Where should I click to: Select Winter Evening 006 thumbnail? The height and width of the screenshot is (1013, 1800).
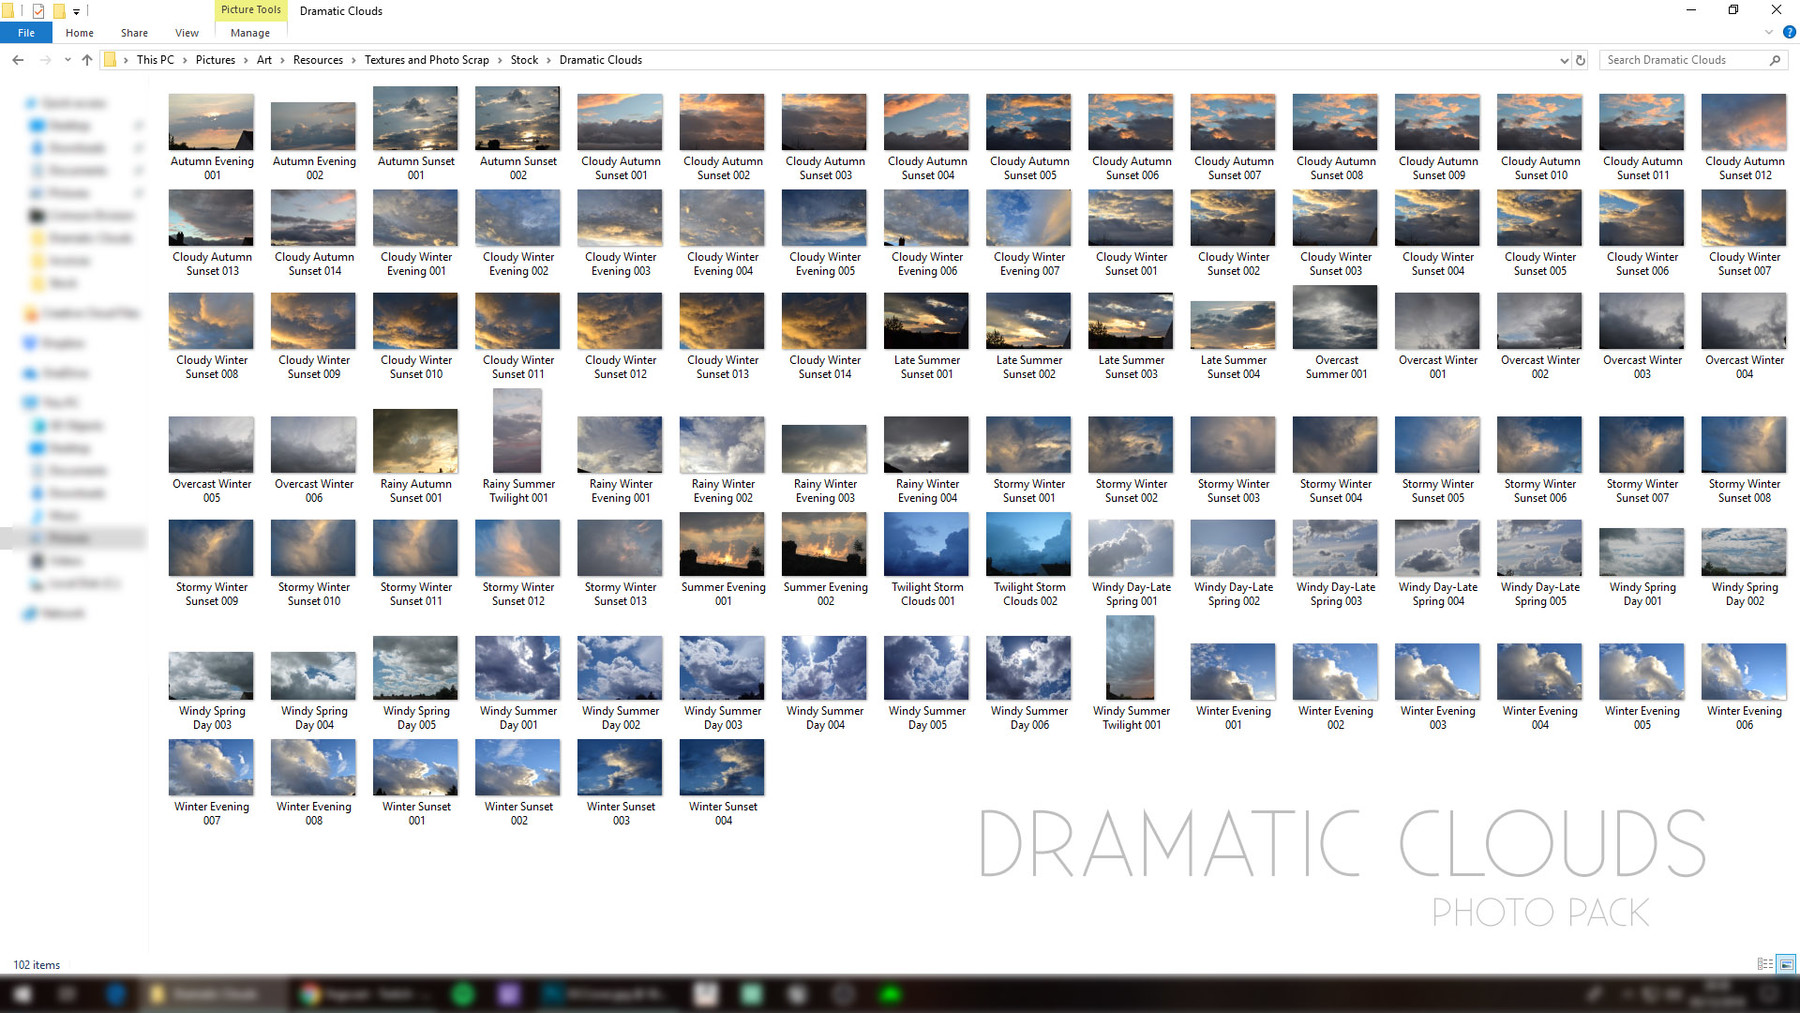point(1744,671)
